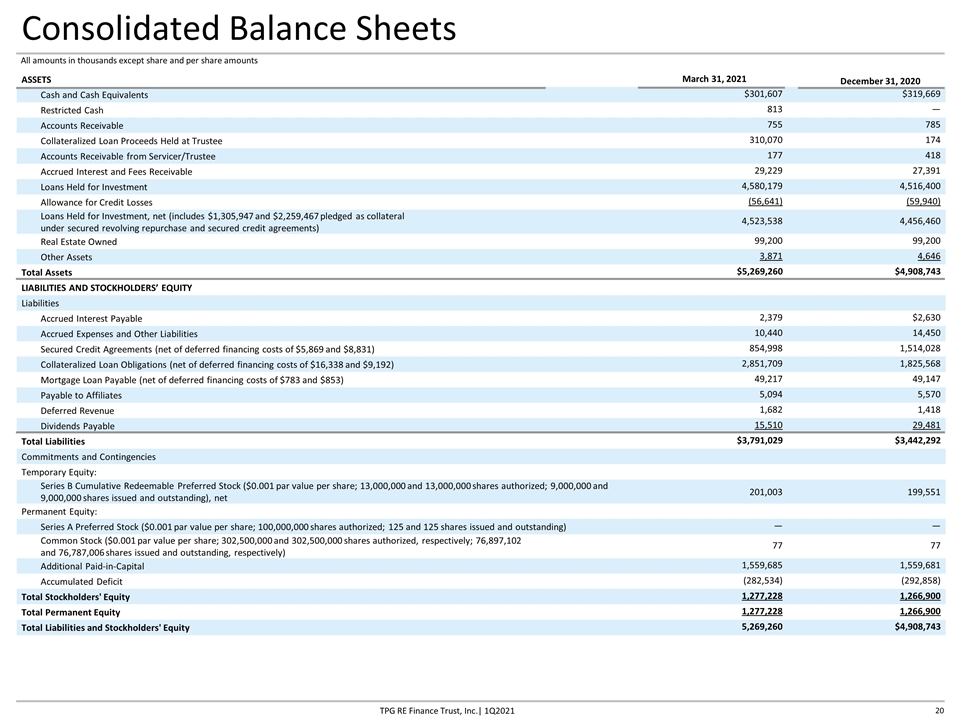Select the "Allowance for Credit Losses" label
The image size is (960, 720).
[x=96, y=203]
